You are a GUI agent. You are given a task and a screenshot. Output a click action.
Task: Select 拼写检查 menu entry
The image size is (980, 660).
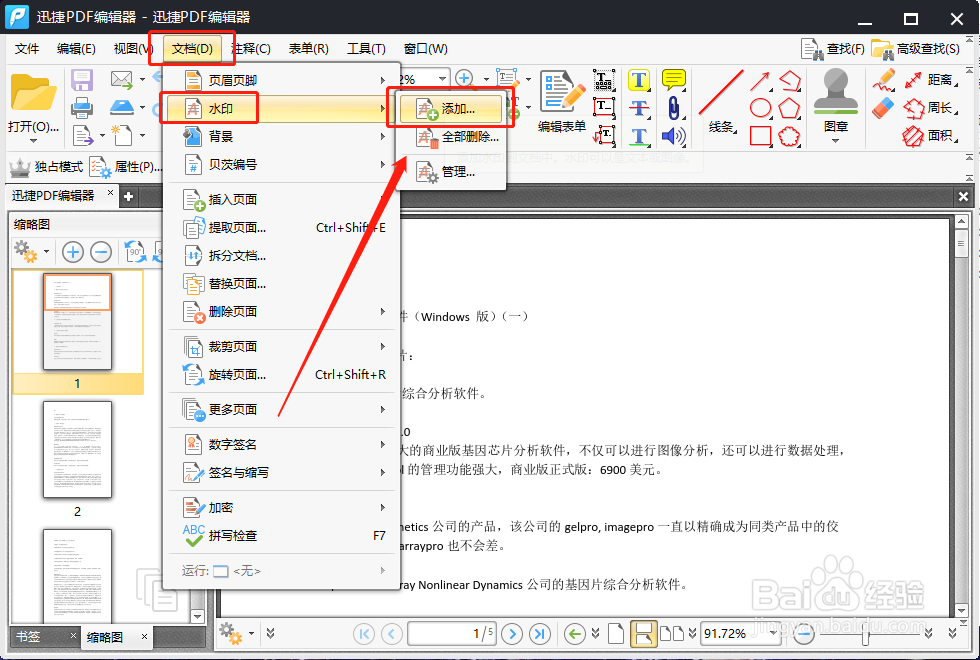click(x=281, y=536)
